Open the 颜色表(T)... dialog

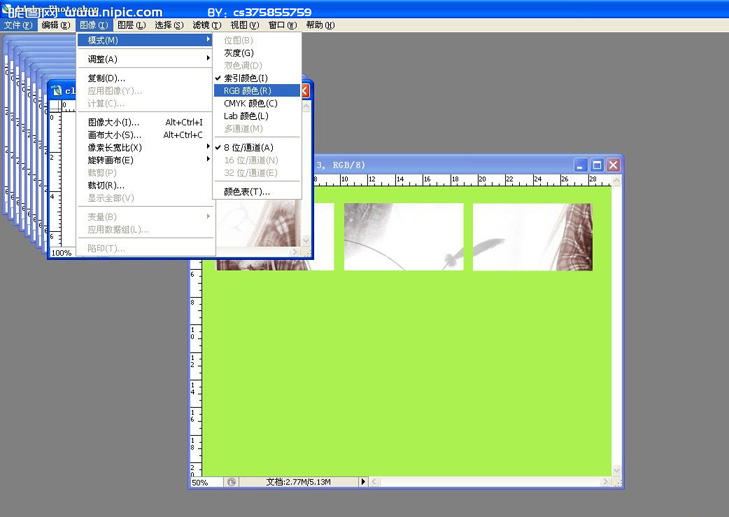click(257, 192)
